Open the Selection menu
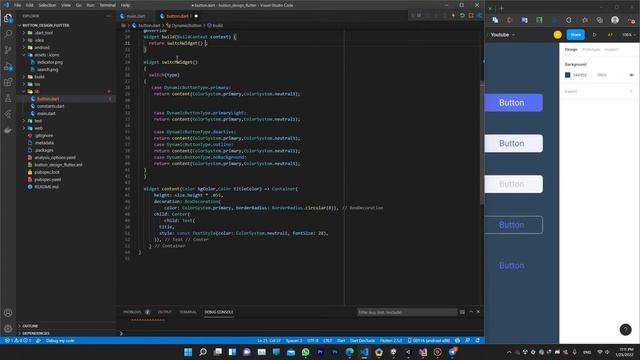This screenshot has height=360, width=640. [47, 5]
